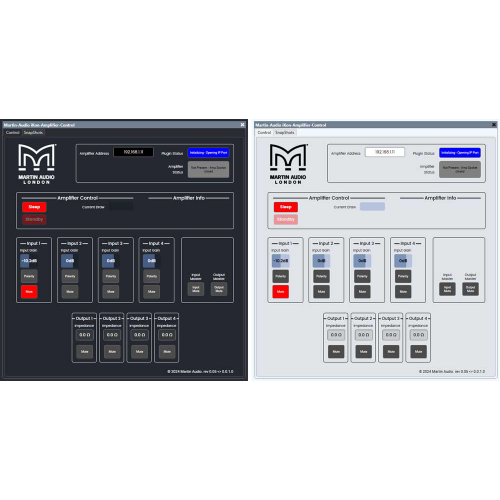Adjust Input 3 gain slider, dark window

click(x=111, y=261)
